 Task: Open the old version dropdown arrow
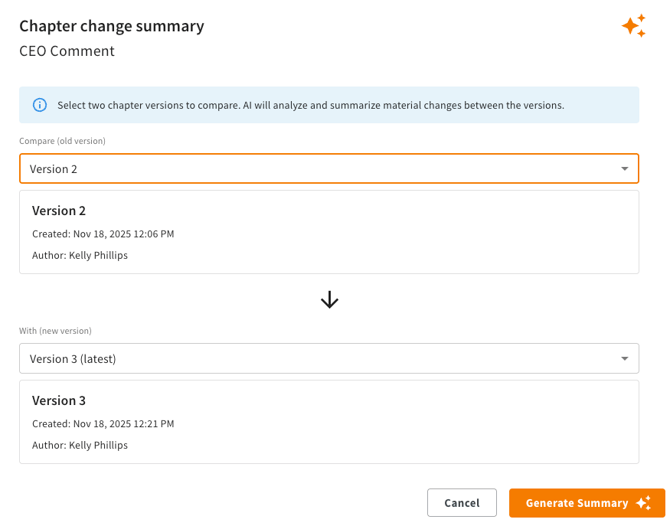point(625,169)
